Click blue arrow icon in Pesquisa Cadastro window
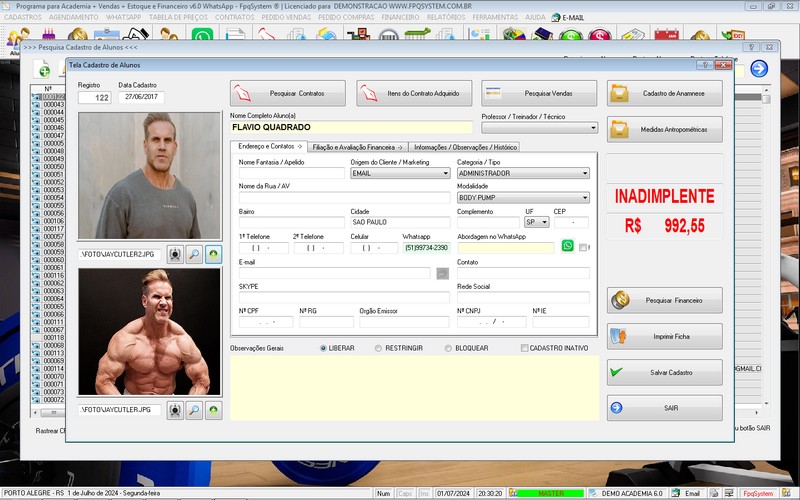The width and height of the screenshot is (800, 500). pyautogui.click(x=759, y=68)
